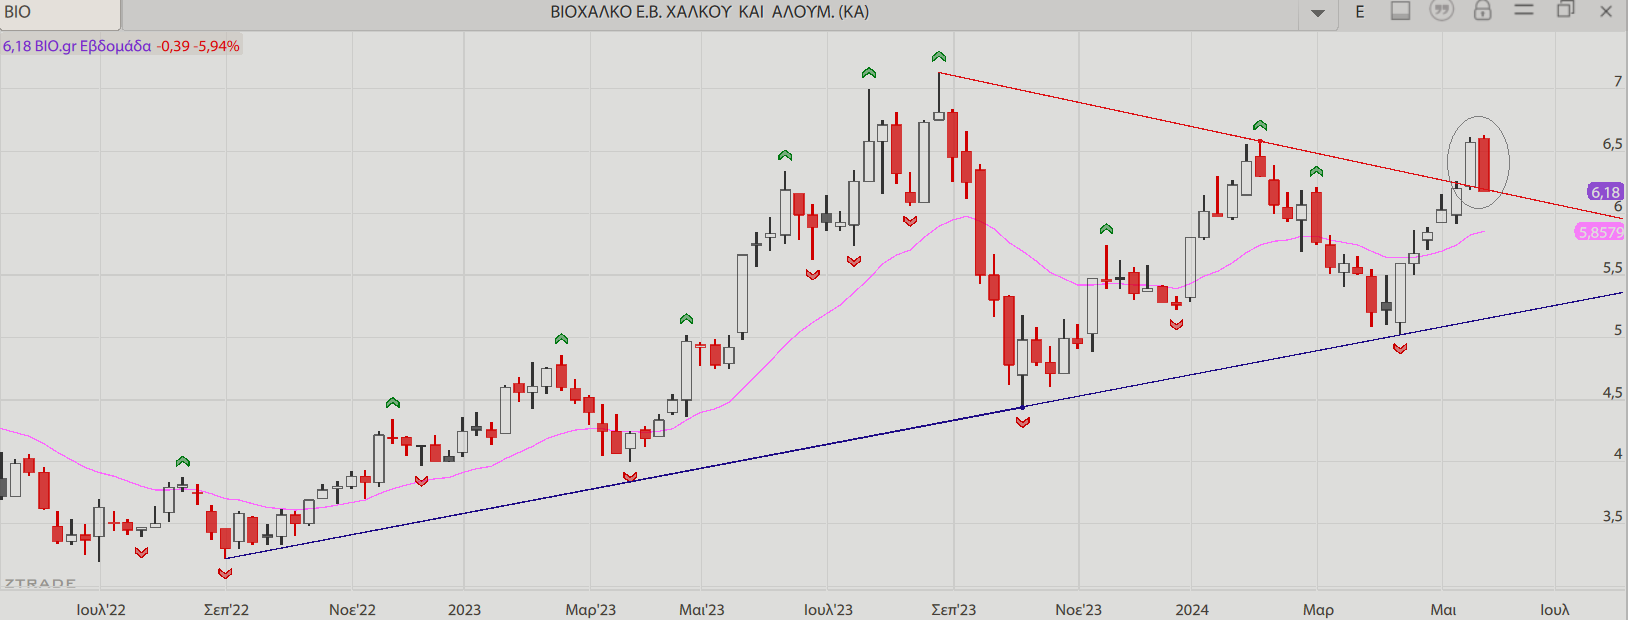Screen dimensions: 1628x620
Task: Open the two-line menu icon
Action: [1524, 10]
